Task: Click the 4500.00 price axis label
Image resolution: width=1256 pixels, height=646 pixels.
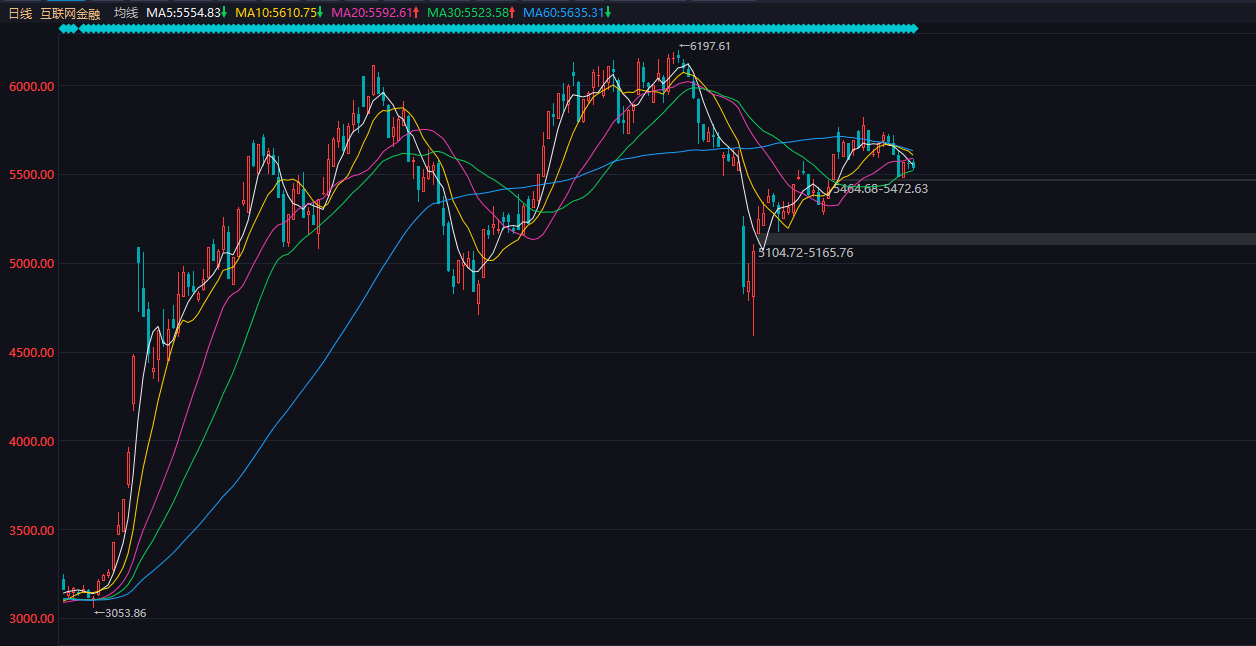Action: [32, 353]
